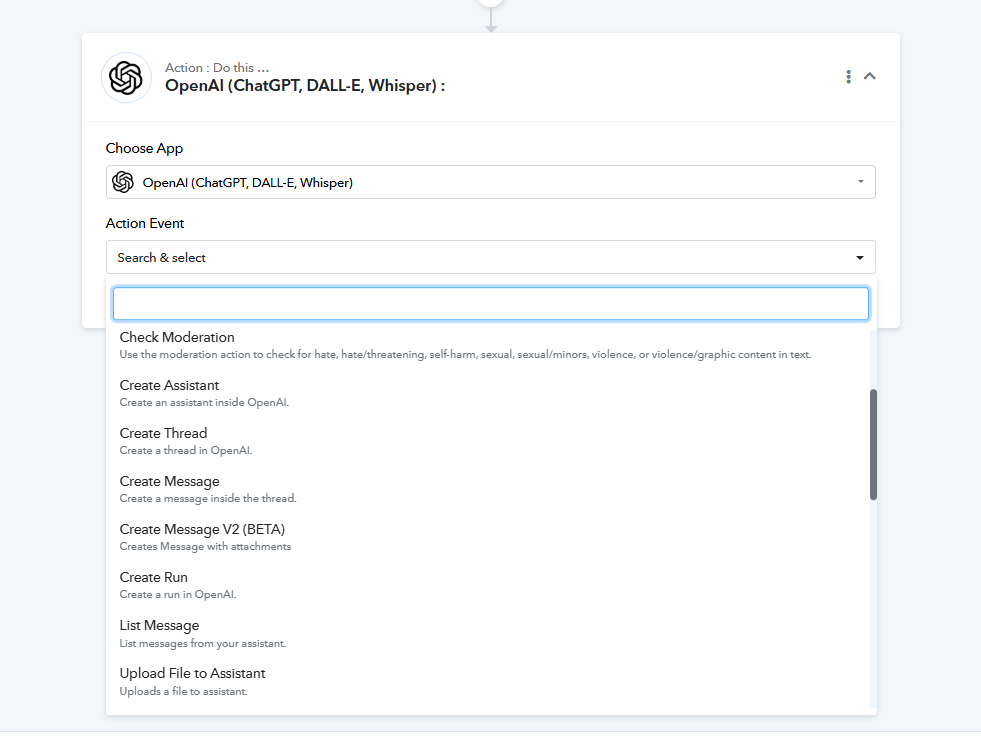The height and width of the screenshot is (743, 981).
Task: Select Create Message V2 (BETA) action
Action: pos(488,537)
